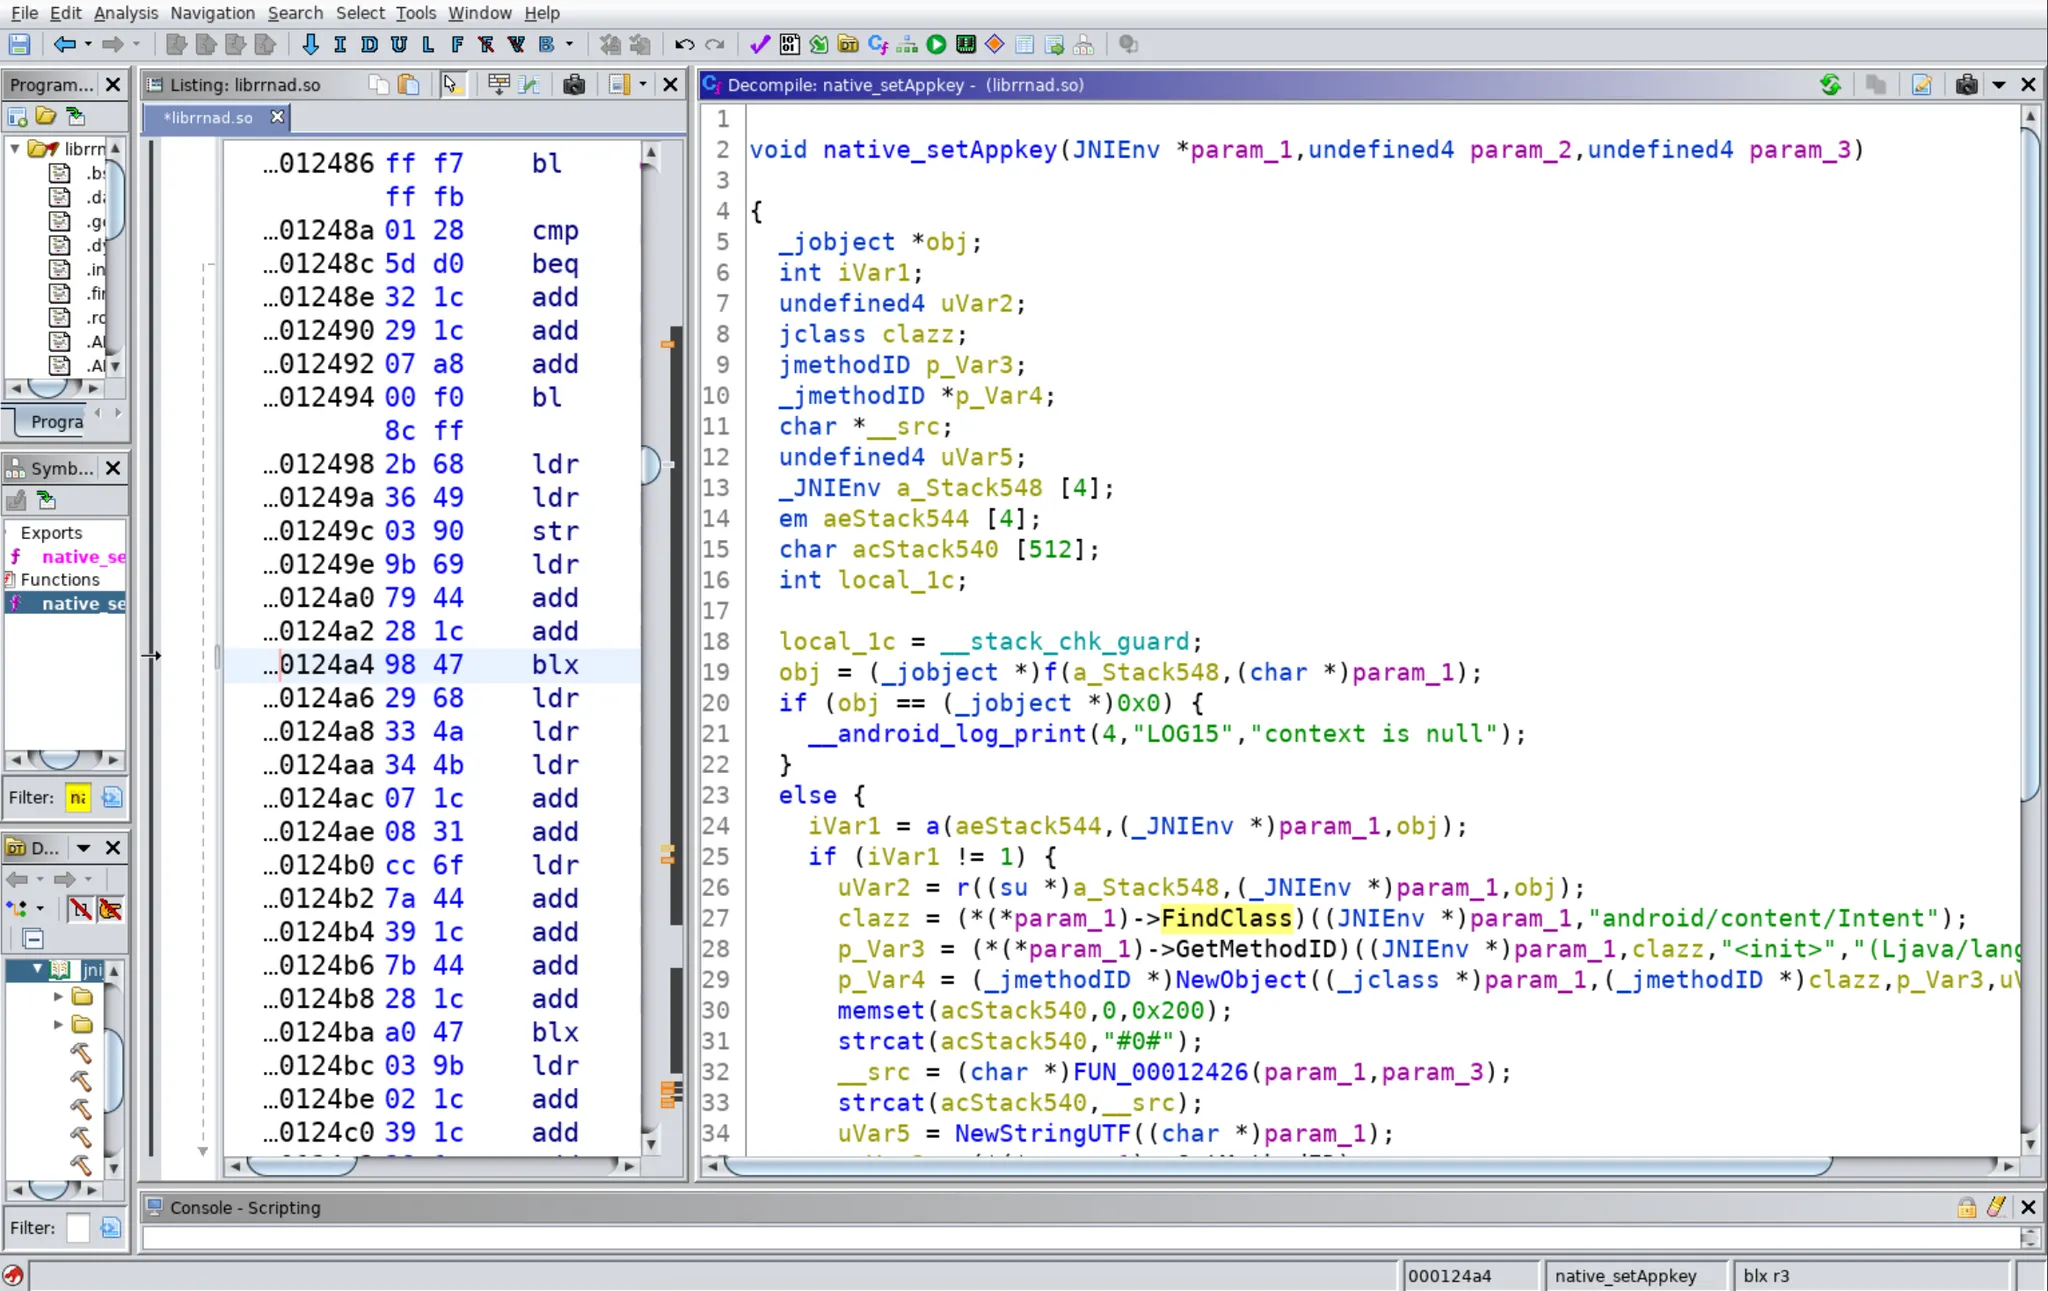
Task: Click the purple checkmark toolbar icon
Action: (759, 45)
